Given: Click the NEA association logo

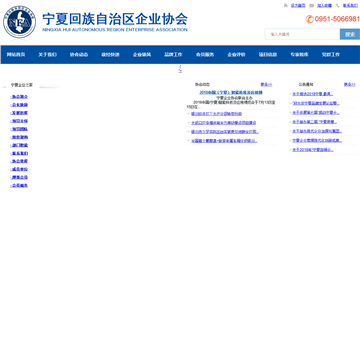Looking at the screenshot, I should click(19, 22).
